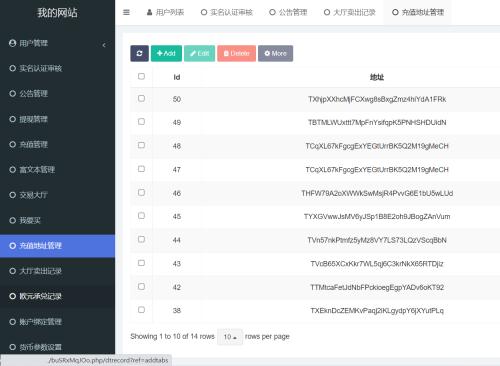The image size is (500, 366).
Task: Click the address cell in row Id 44
Action: [377, 240]
